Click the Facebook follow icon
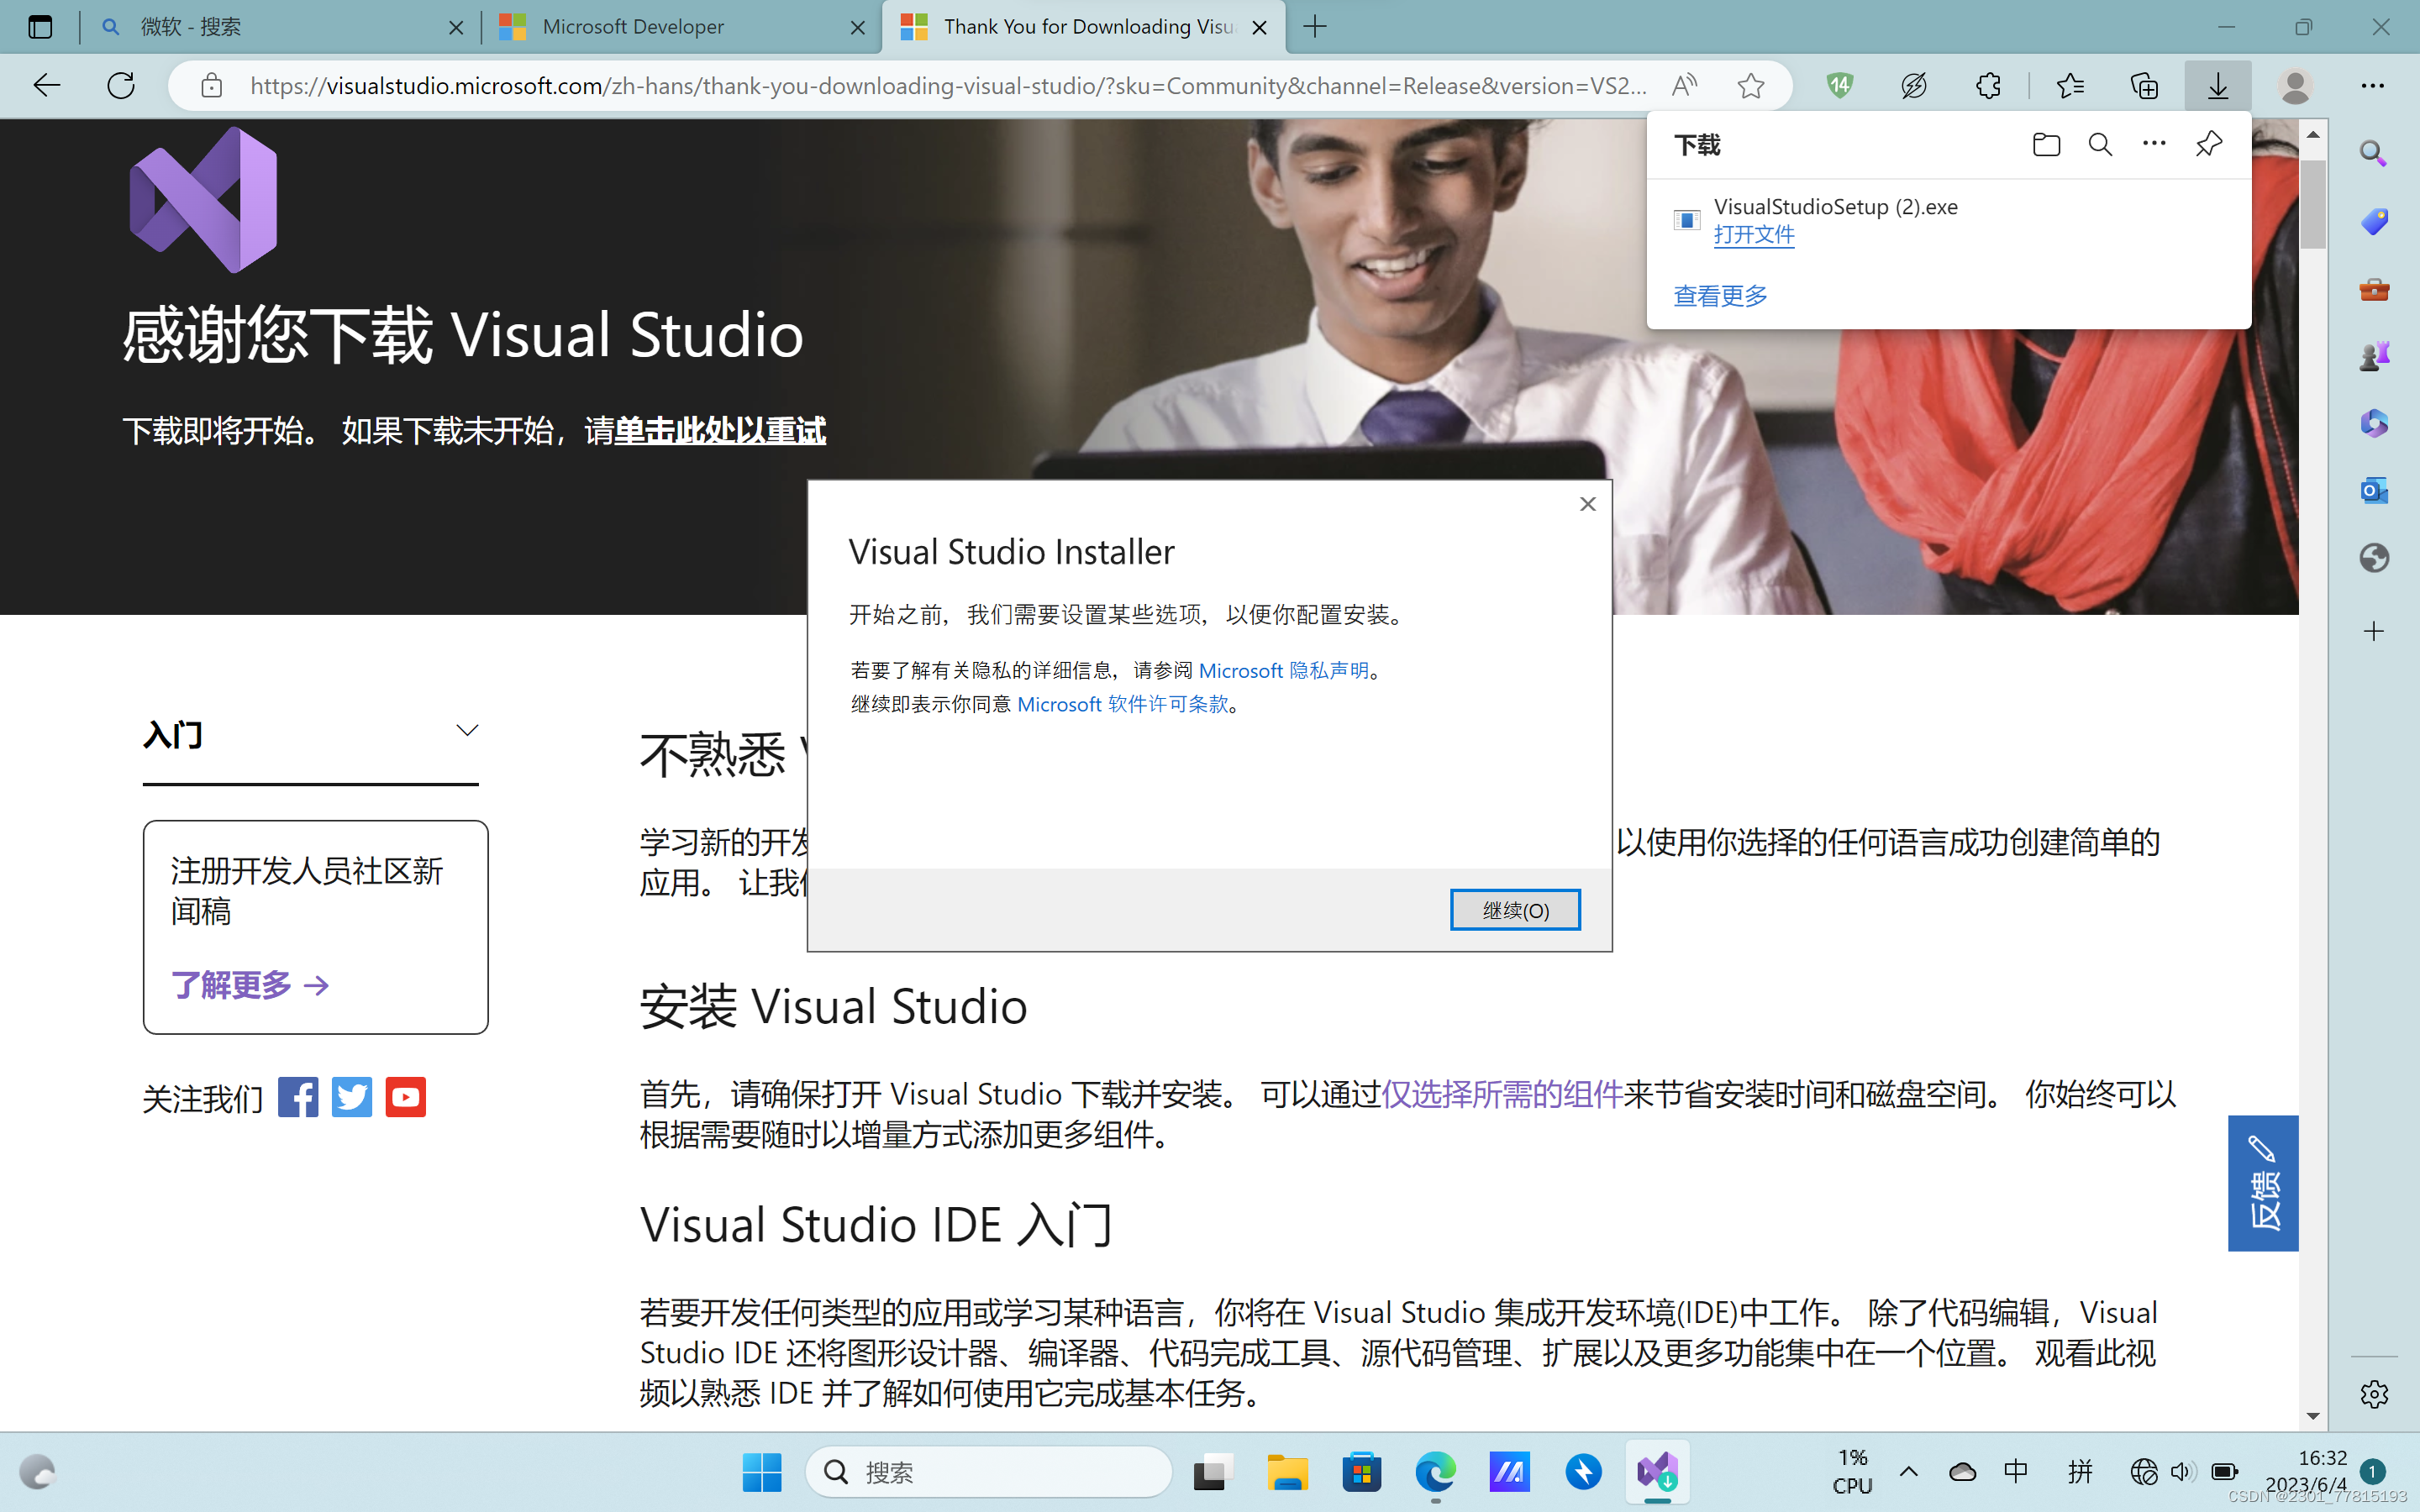Viewport: 2420px width, 1512px height. point(298,1097)
